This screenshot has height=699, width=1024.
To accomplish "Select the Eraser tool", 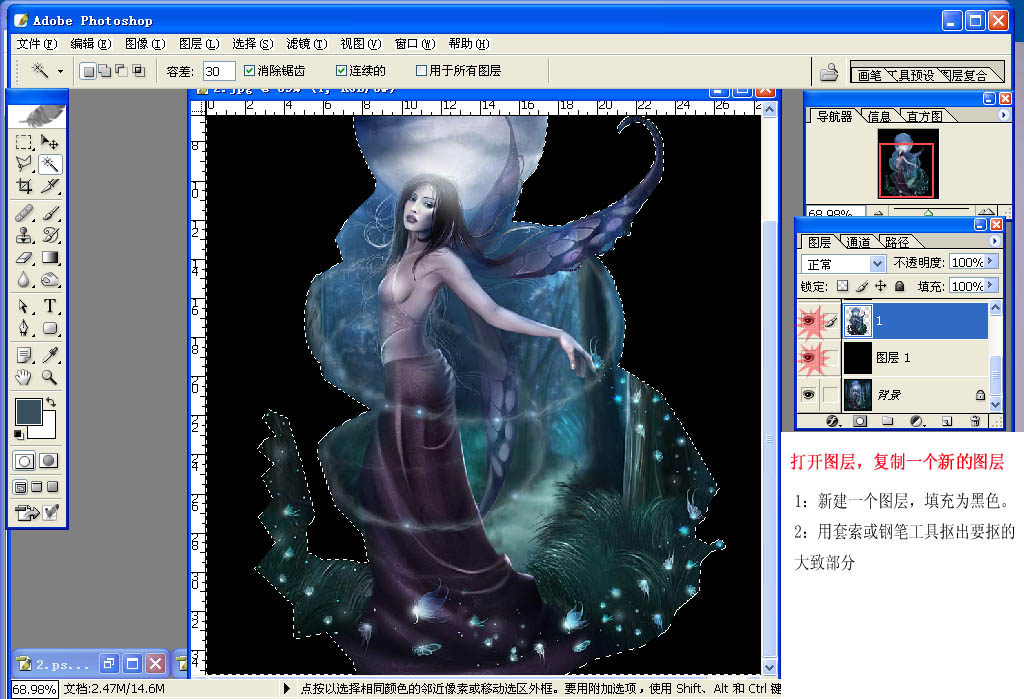I will click(x=24, y=257).
